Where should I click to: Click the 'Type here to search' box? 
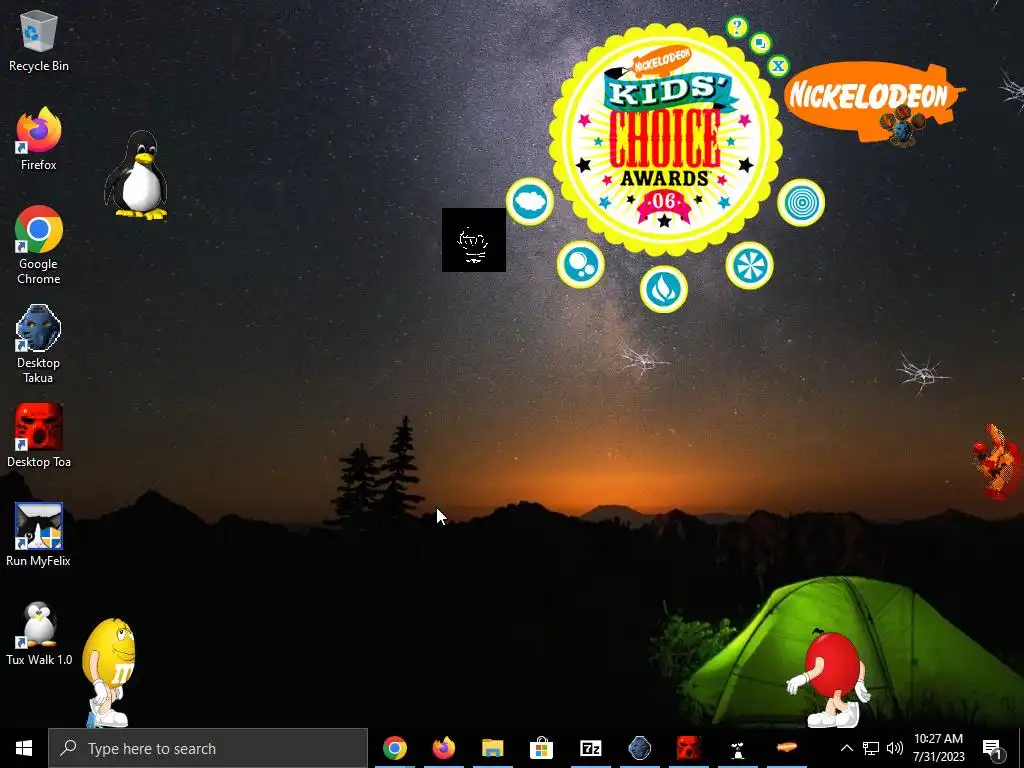pyautogui.click(x=208, y=748)
